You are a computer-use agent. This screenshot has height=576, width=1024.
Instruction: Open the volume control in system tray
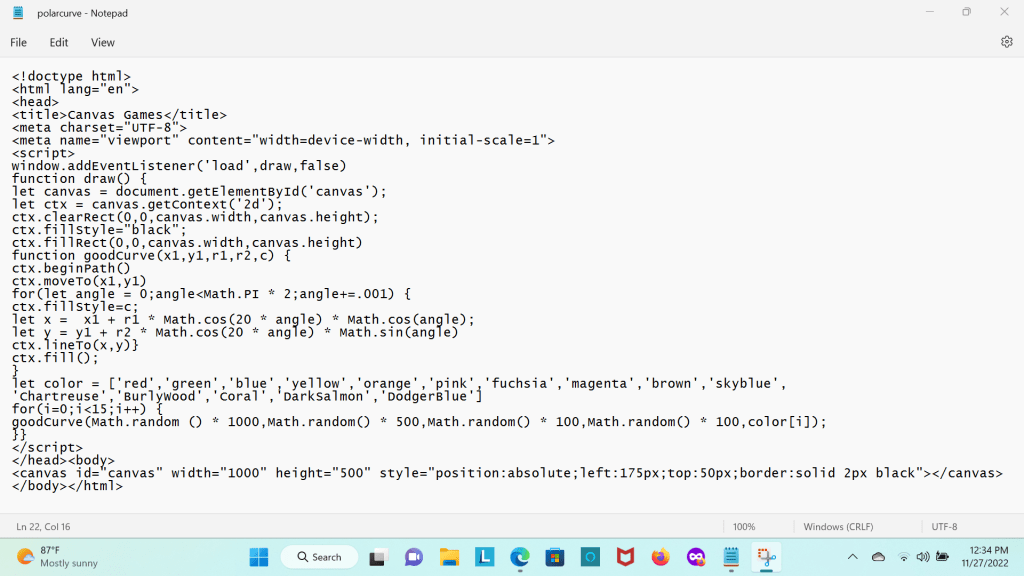[922, 557]
